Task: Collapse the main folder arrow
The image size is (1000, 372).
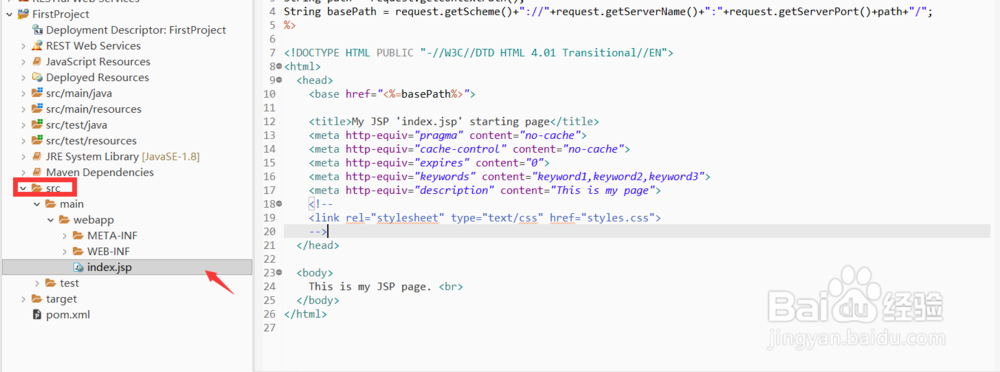Action: tap(37, 204)
